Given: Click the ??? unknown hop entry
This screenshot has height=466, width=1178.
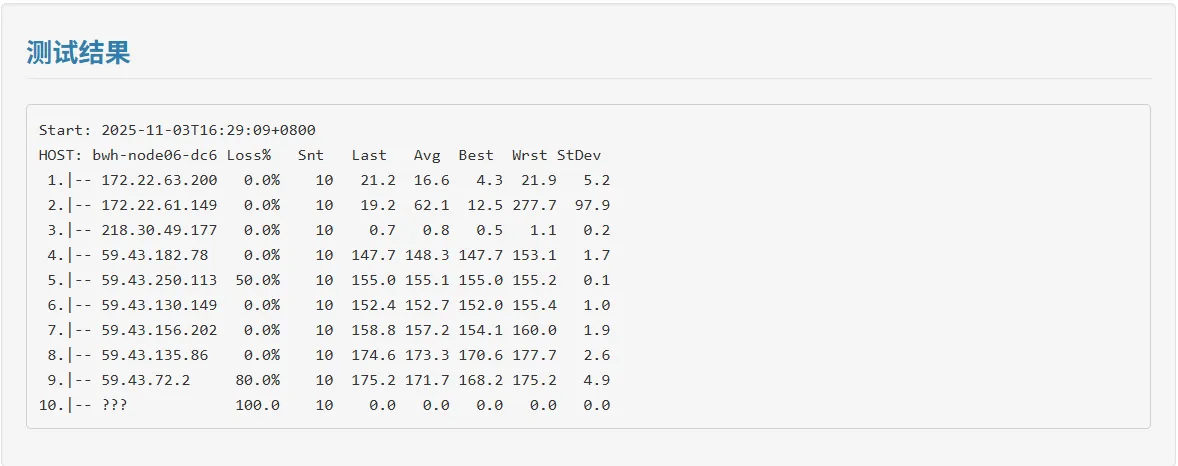Looking at the screenshot, I should click(115, 405).
